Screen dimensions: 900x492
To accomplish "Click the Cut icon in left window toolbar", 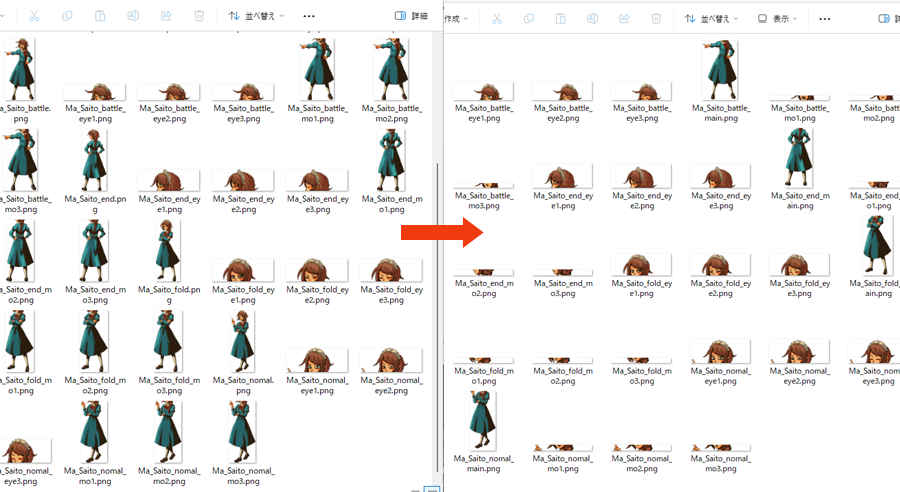I will click(x=34, y=17).
